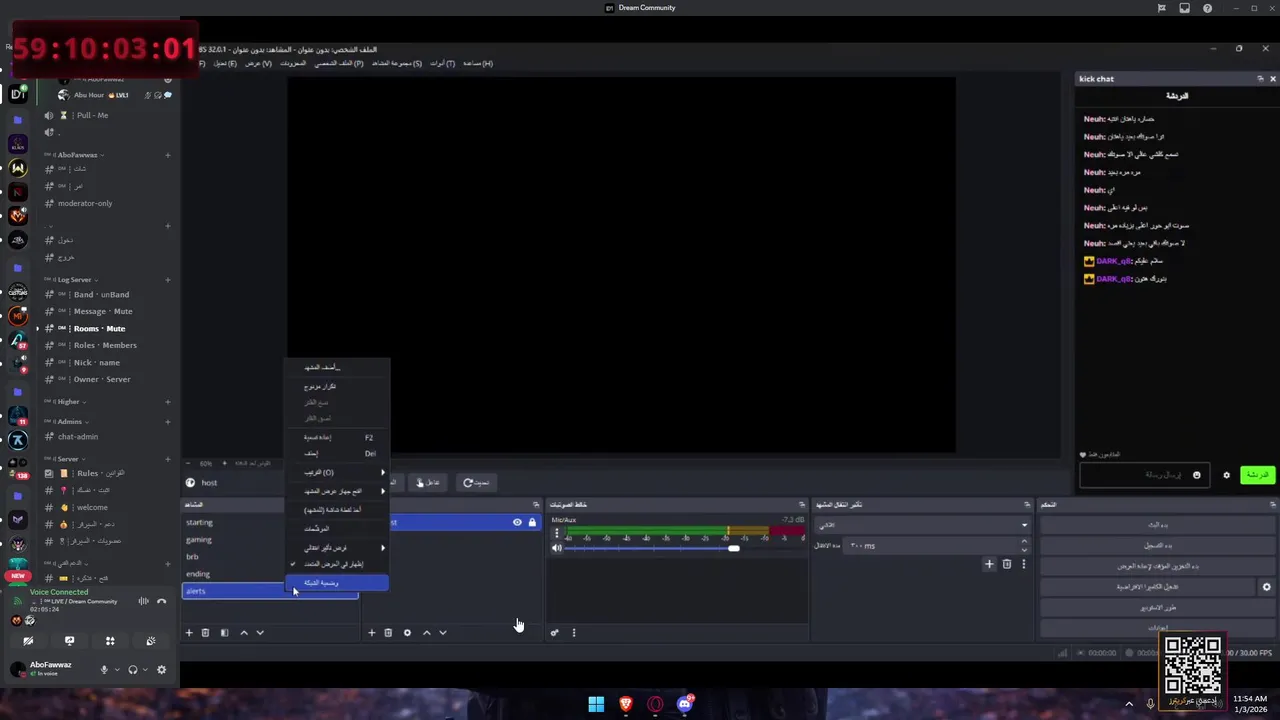Image resolution: width=1280 pixels, height=720 pixels.
Task: Choose Rename F2 in the context menu
Action: pyautogui.click(x=336, y=437)
